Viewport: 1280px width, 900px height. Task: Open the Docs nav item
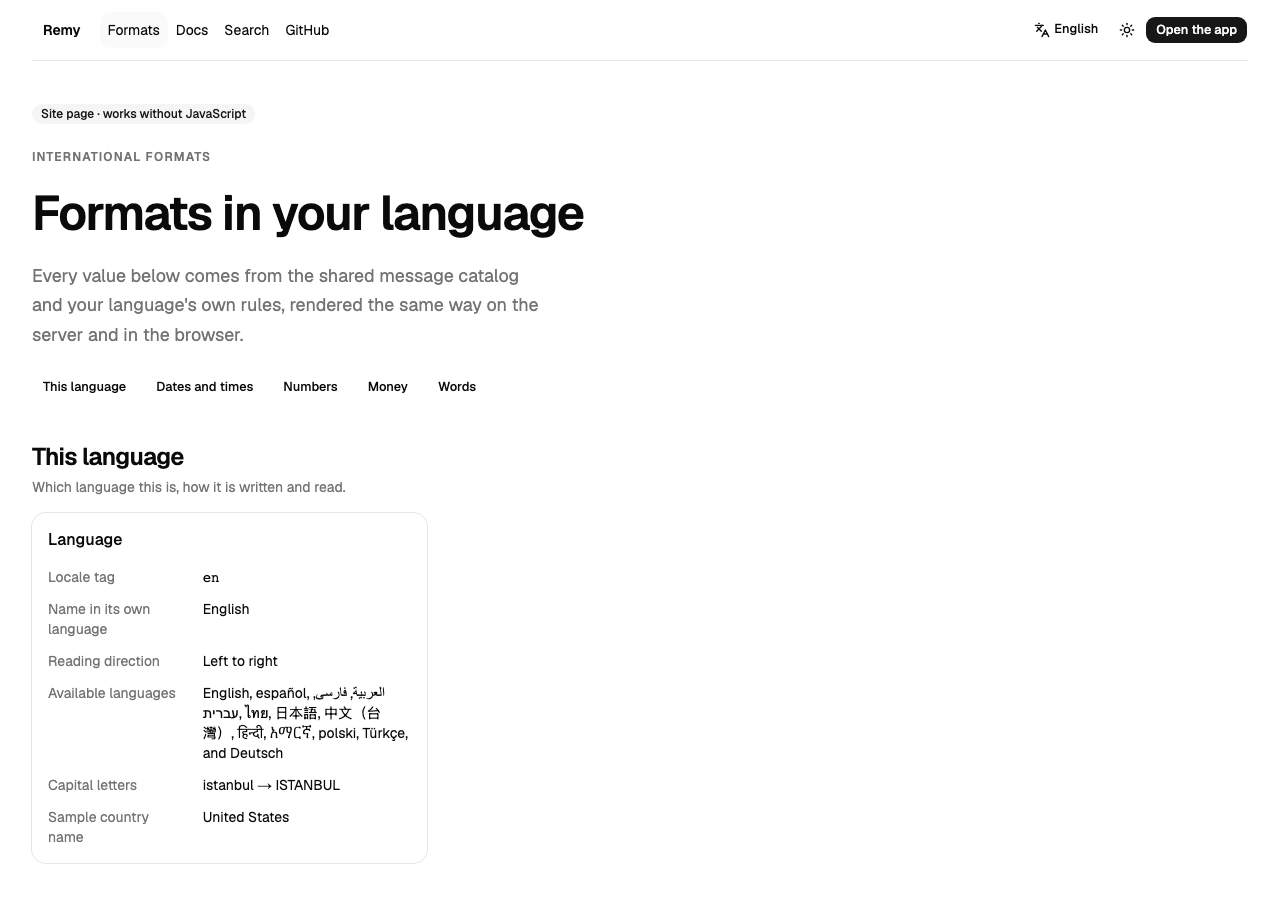click(192, 30)
